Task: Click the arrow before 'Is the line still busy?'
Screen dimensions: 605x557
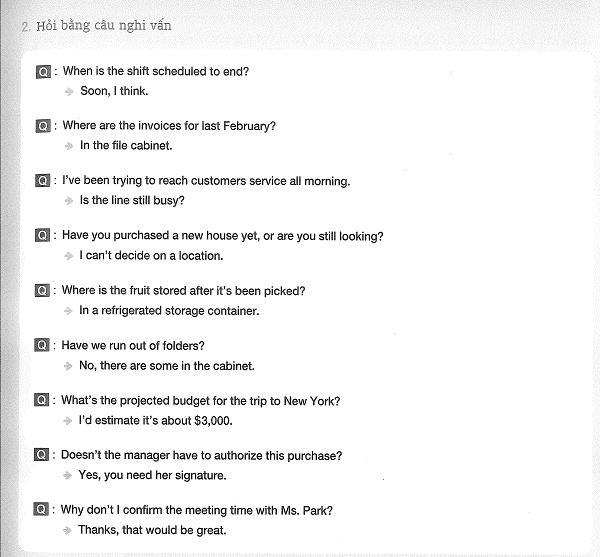Action: click(x=69, y=201)
